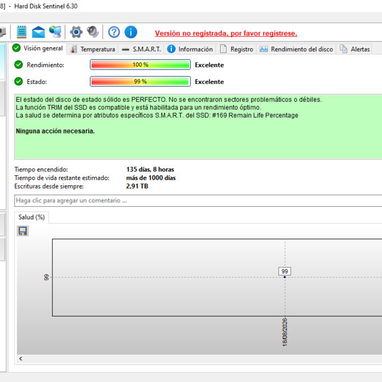The image size is (382, 382).
Task: Open the Rendimiento del disco tab
Action: [x=296, y=49]
